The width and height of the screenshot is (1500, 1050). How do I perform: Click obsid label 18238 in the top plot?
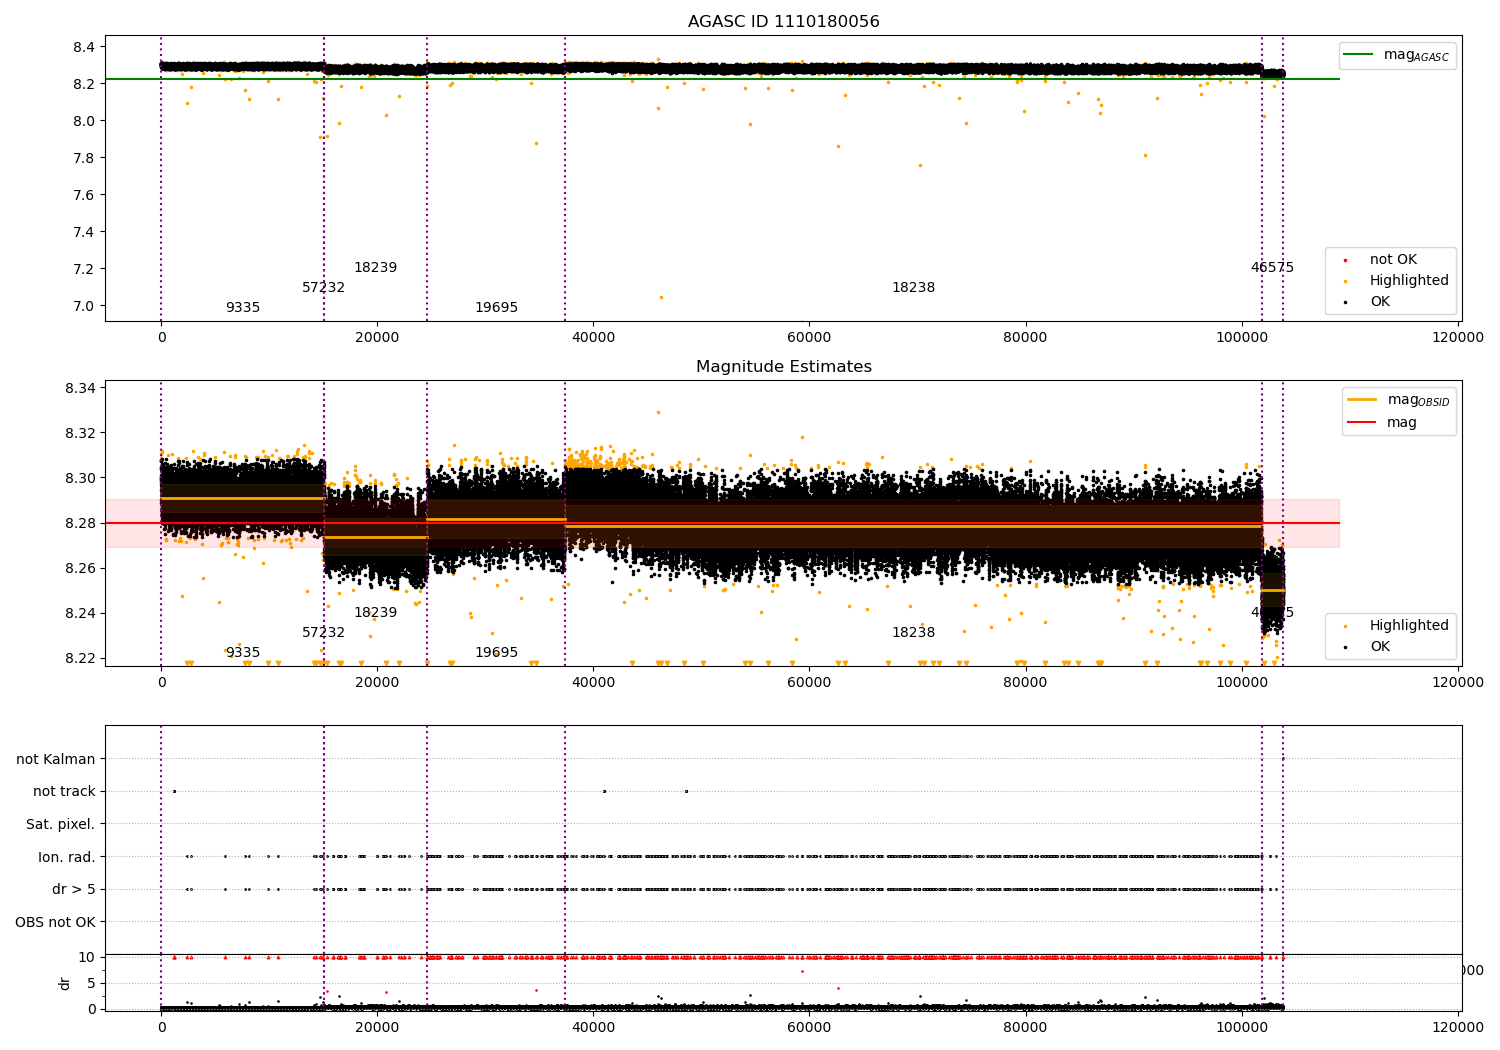(x=913, y=288)
